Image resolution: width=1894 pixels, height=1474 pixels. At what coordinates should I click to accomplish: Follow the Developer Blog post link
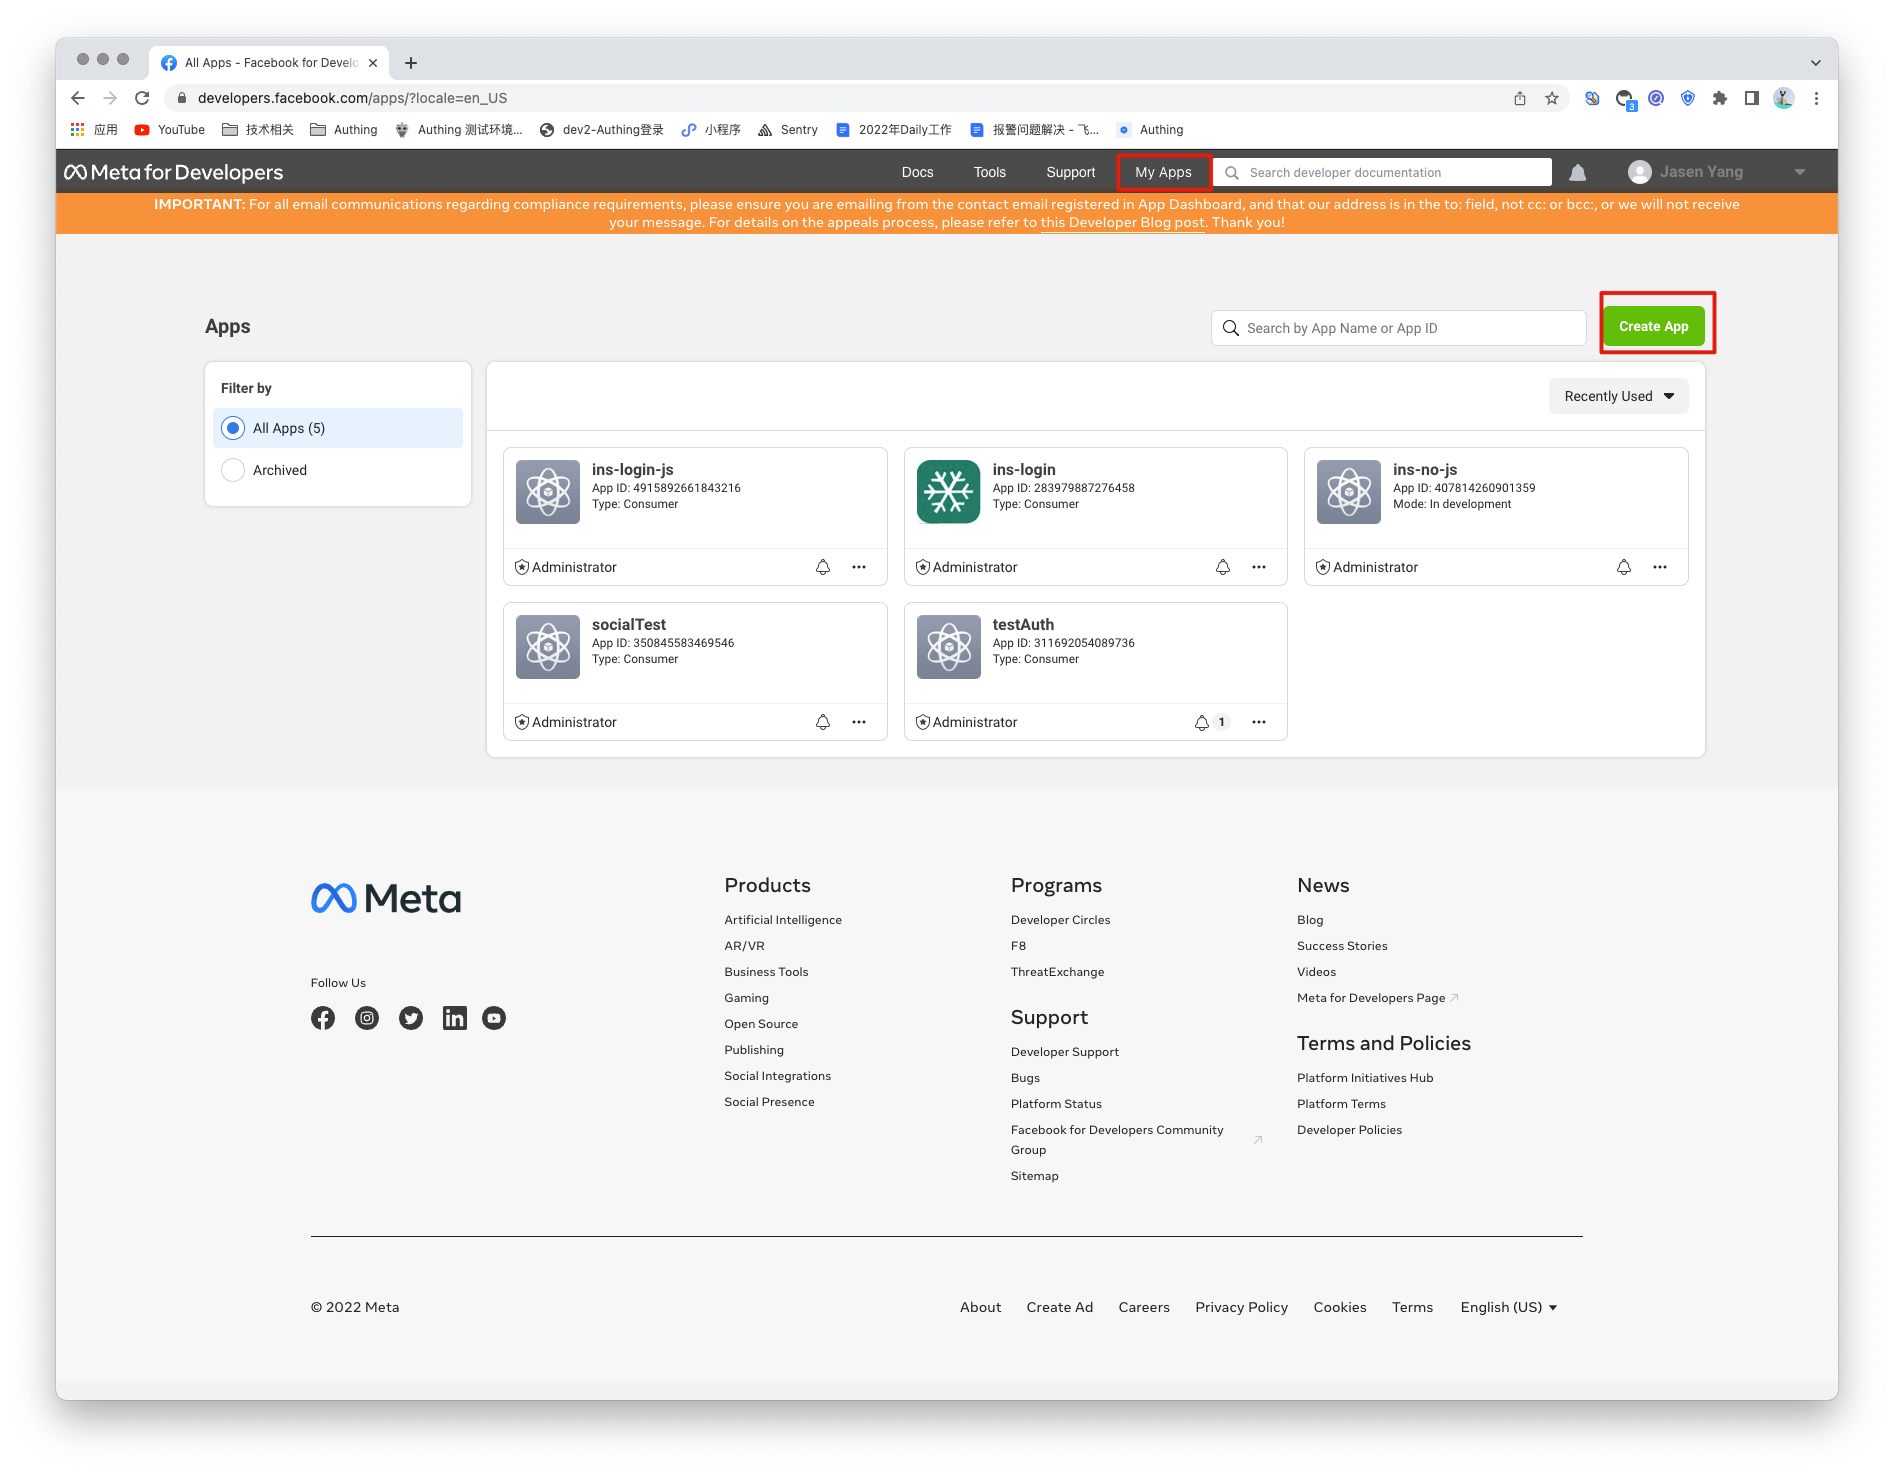pos(1122,222)
